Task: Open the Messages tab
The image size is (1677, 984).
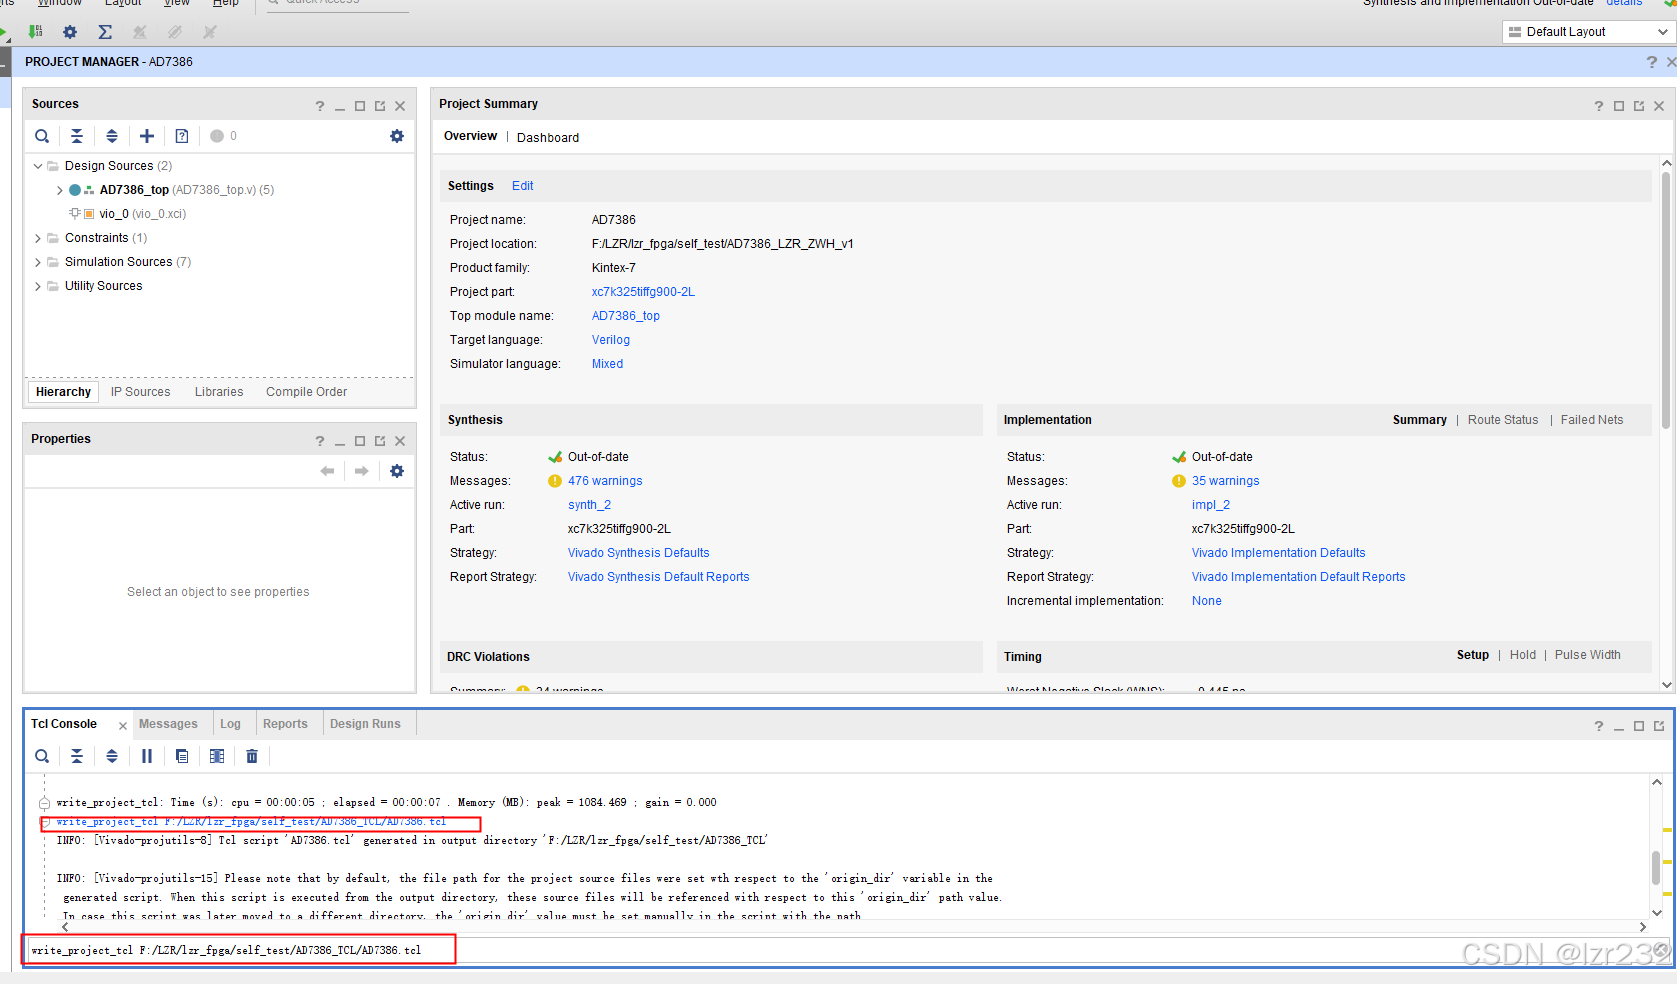Action: tap(168, 724)
